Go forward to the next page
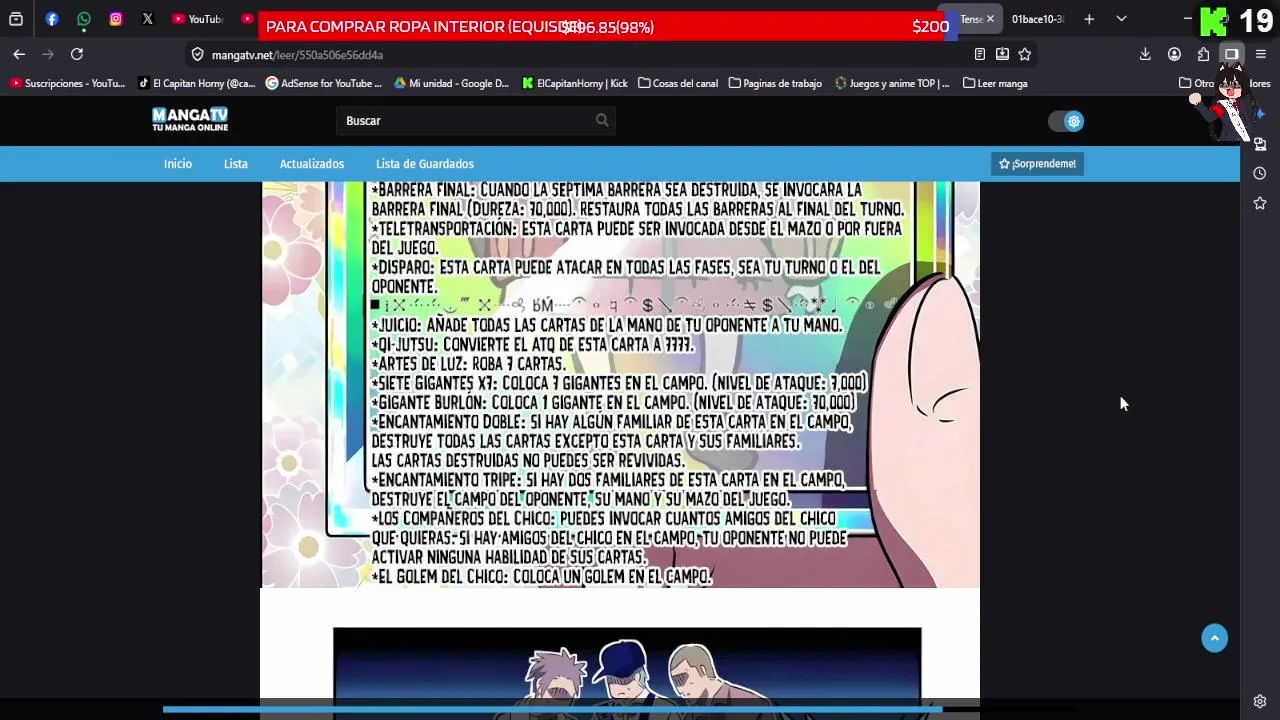 (47, 54)
